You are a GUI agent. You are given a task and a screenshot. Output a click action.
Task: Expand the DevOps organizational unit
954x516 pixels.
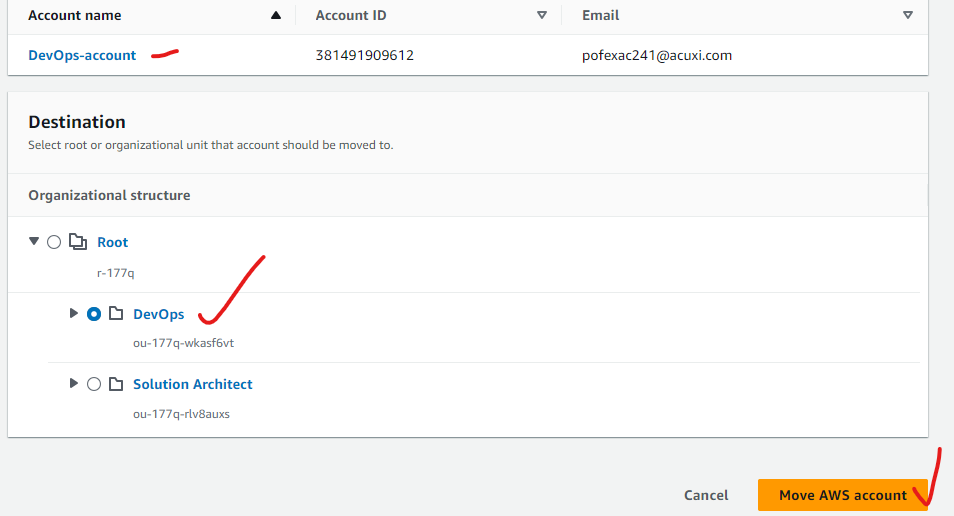[x=73, y=314]
